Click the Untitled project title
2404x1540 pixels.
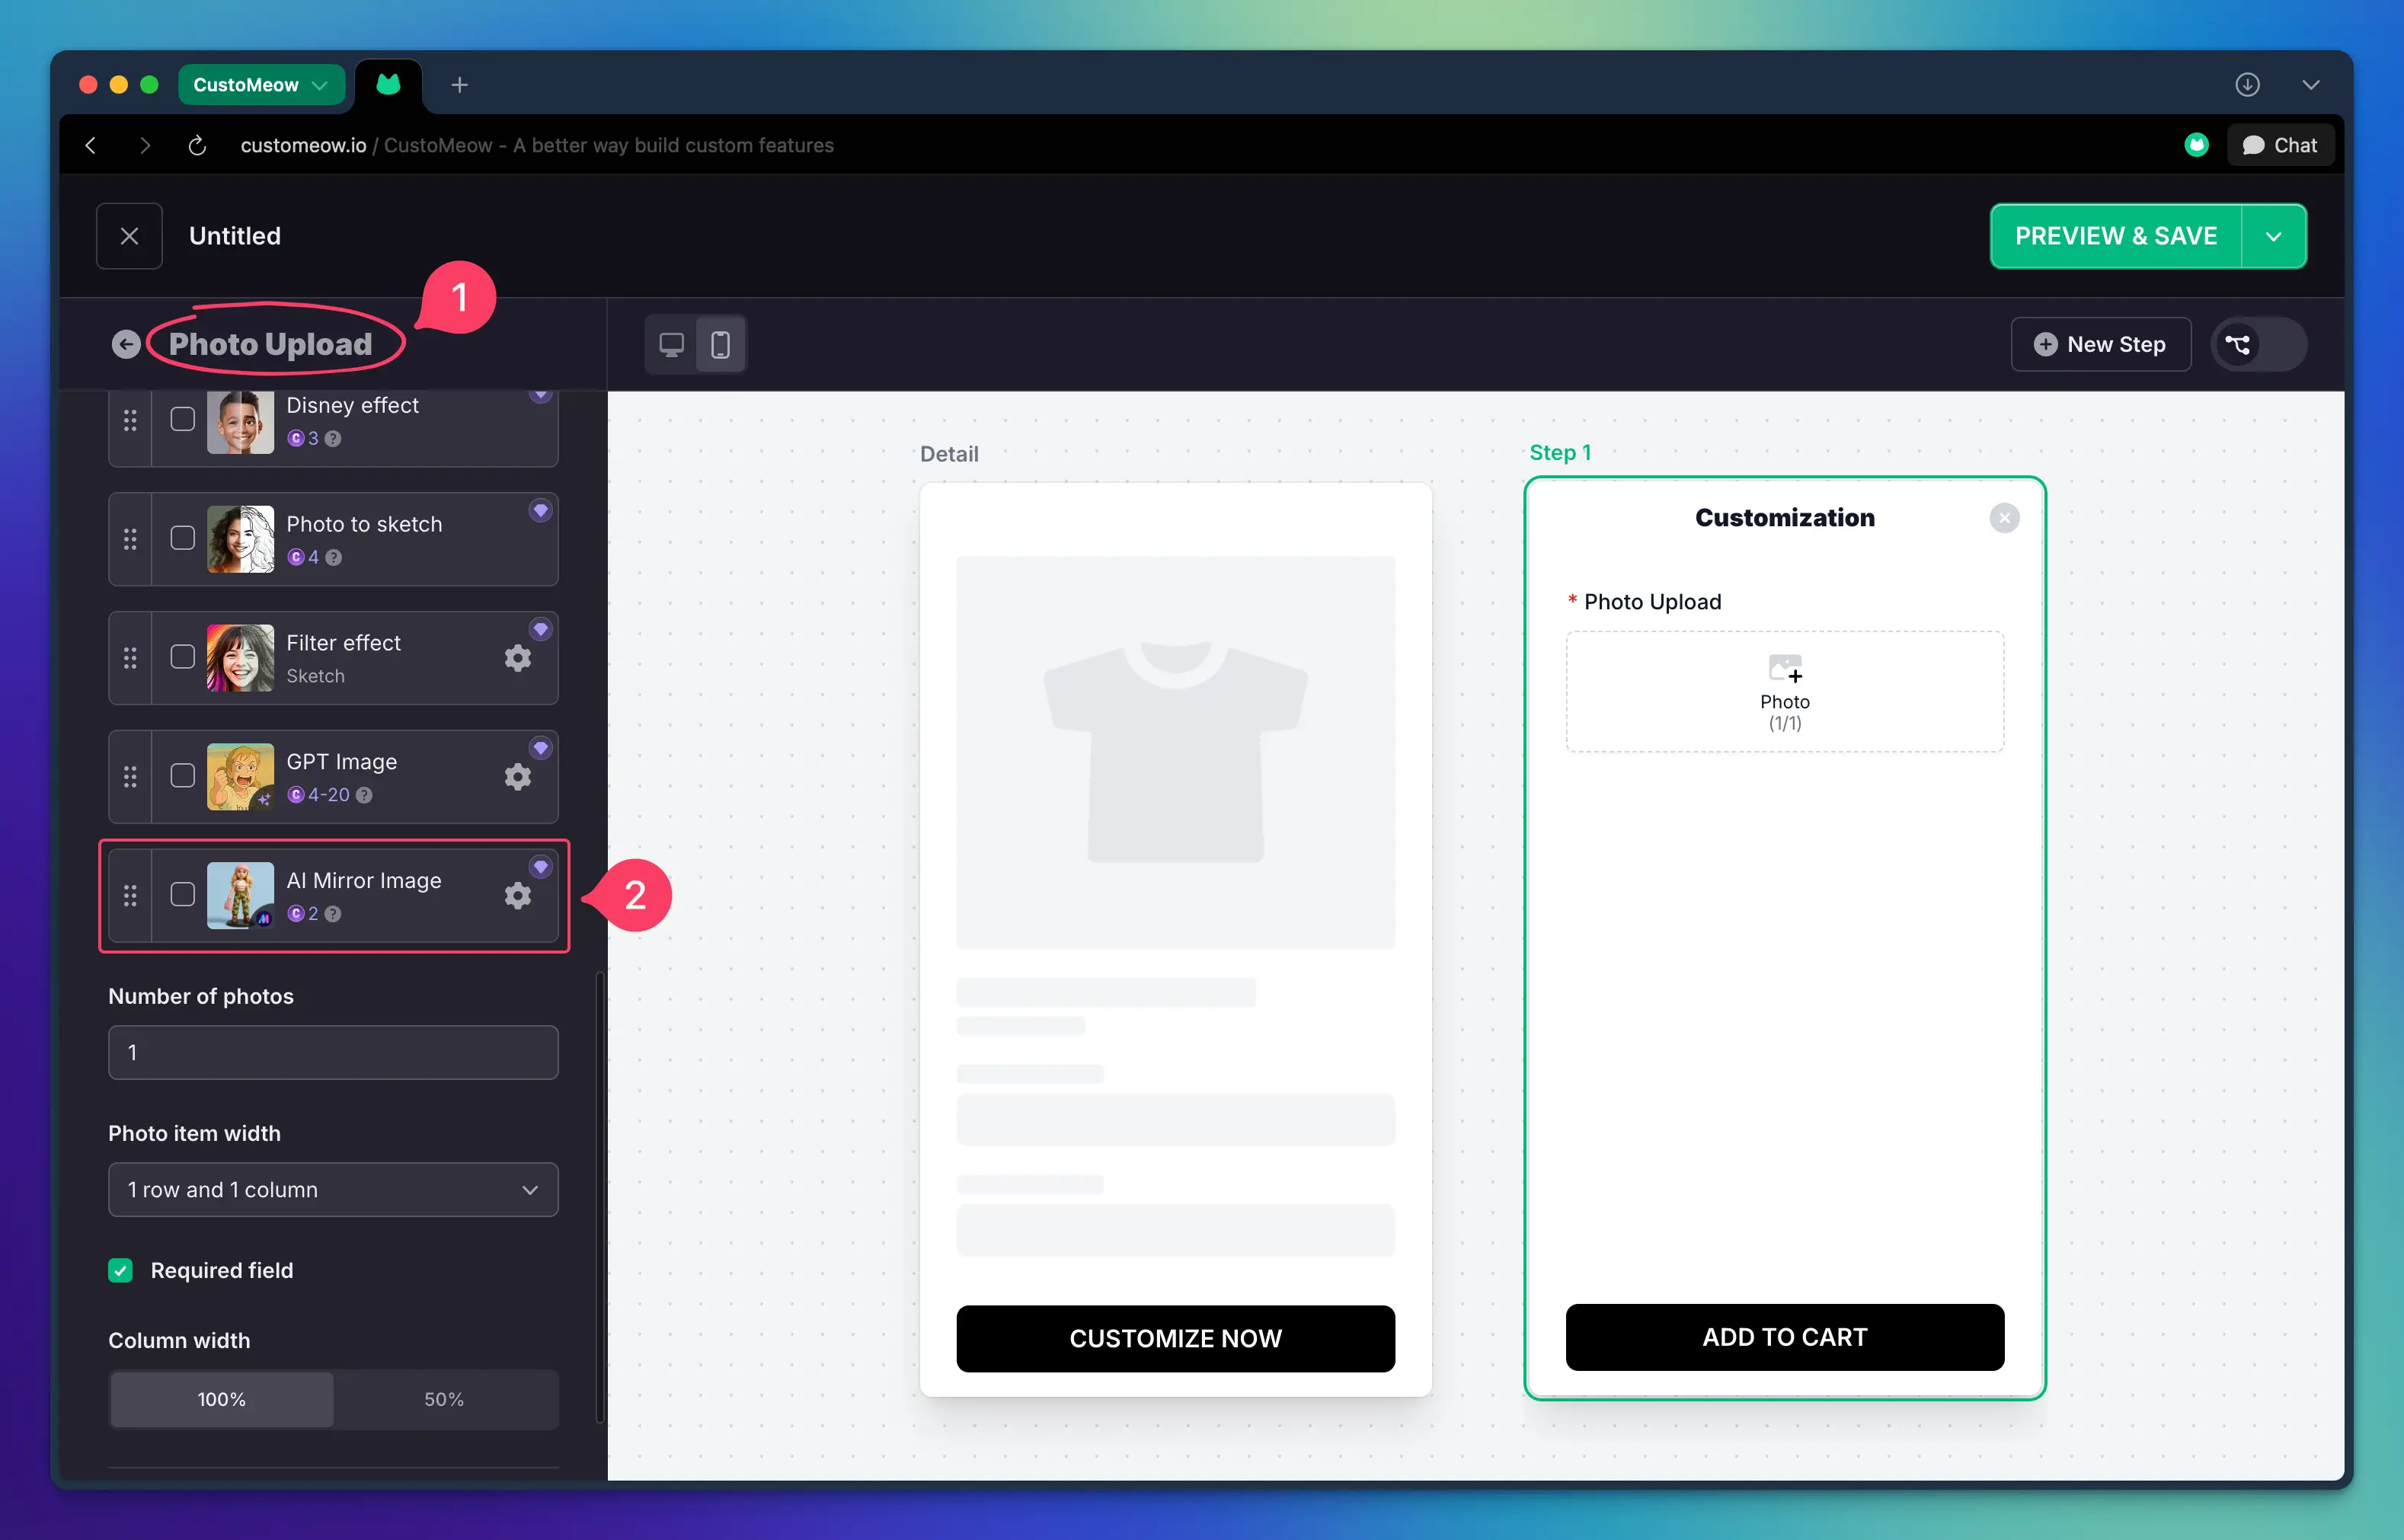(235, 236)
